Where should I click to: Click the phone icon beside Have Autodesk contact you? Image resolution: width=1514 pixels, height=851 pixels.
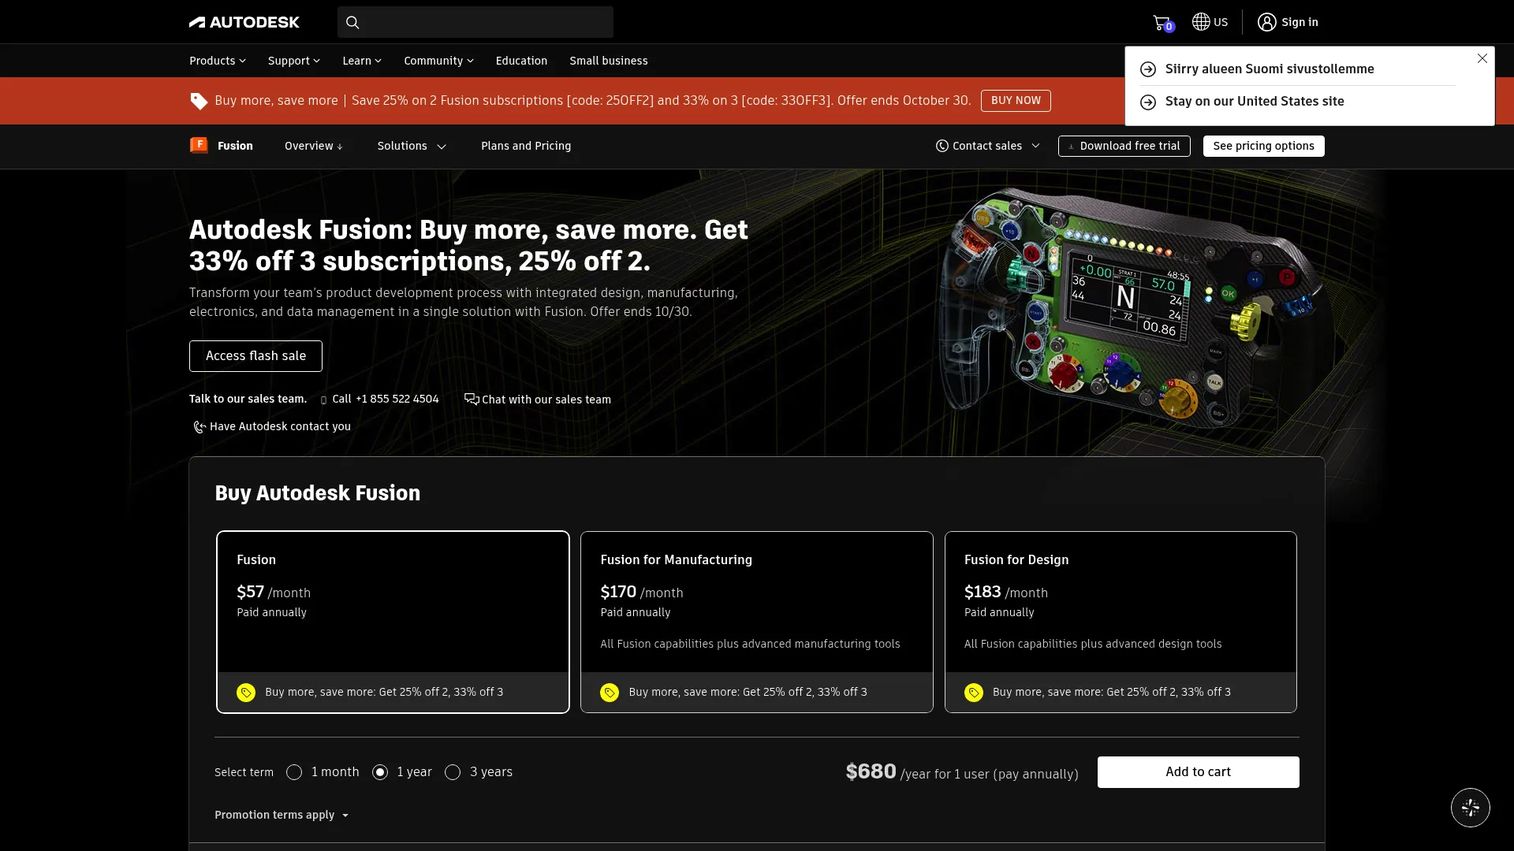tap(199, 427)
